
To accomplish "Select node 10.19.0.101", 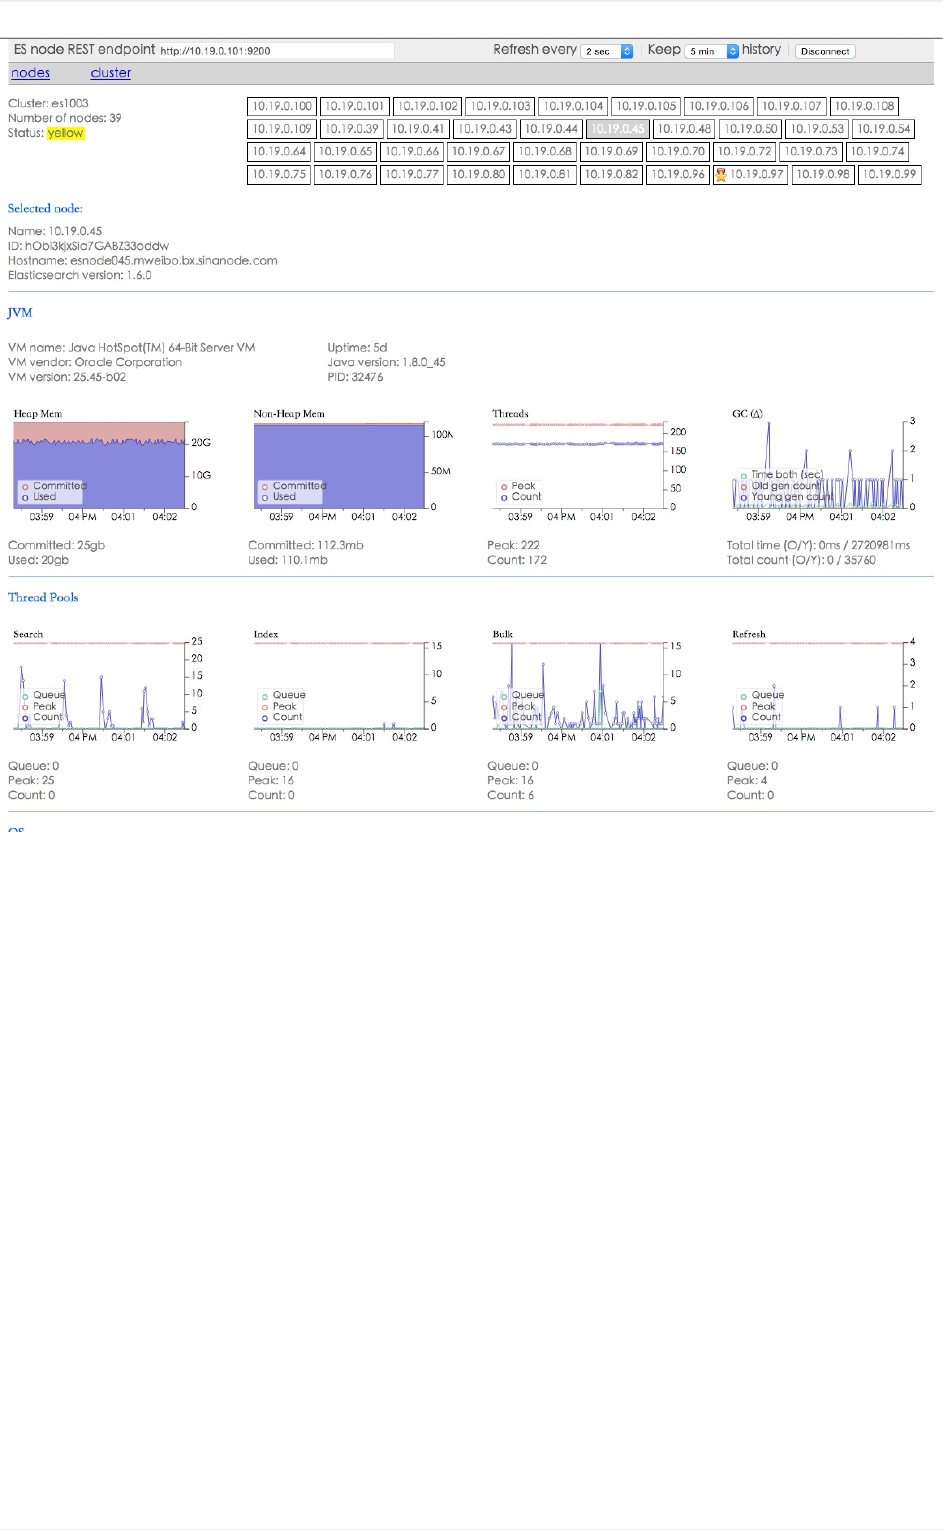I will [355, 106].
